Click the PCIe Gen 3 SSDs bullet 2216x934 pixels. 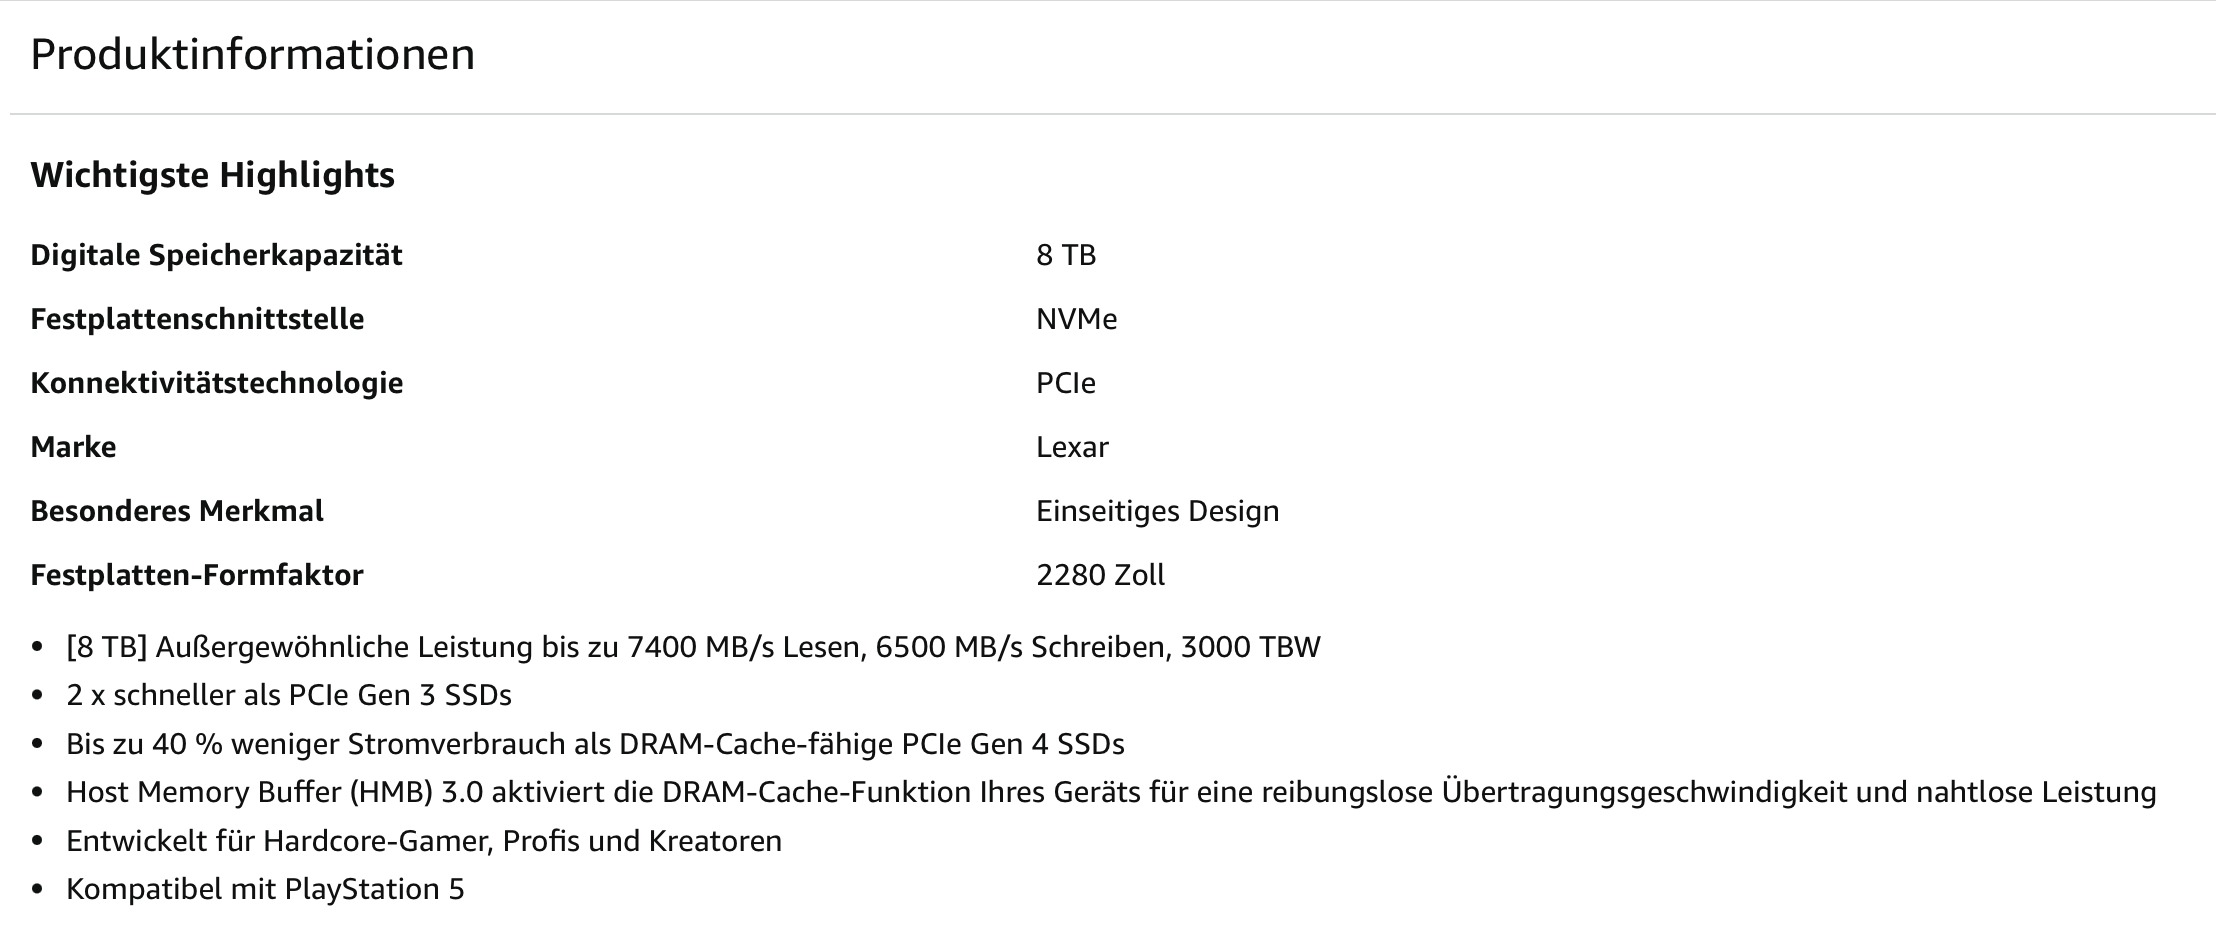click(289, 695)
